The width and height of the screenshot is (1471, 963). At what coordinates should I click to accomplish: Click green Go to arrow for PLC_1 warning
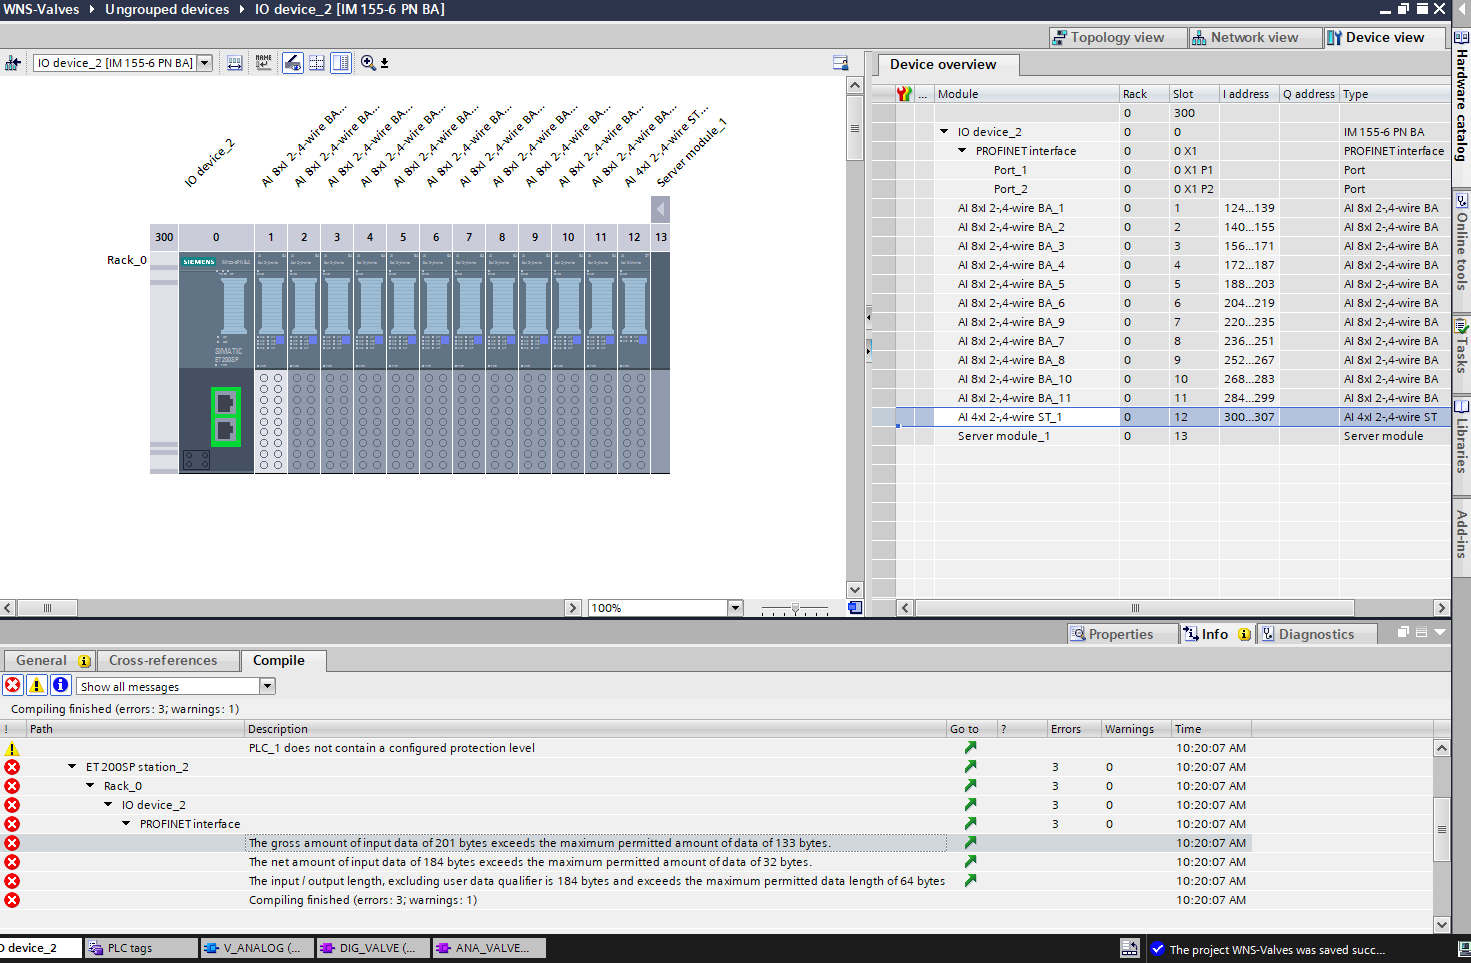(970, 748)
